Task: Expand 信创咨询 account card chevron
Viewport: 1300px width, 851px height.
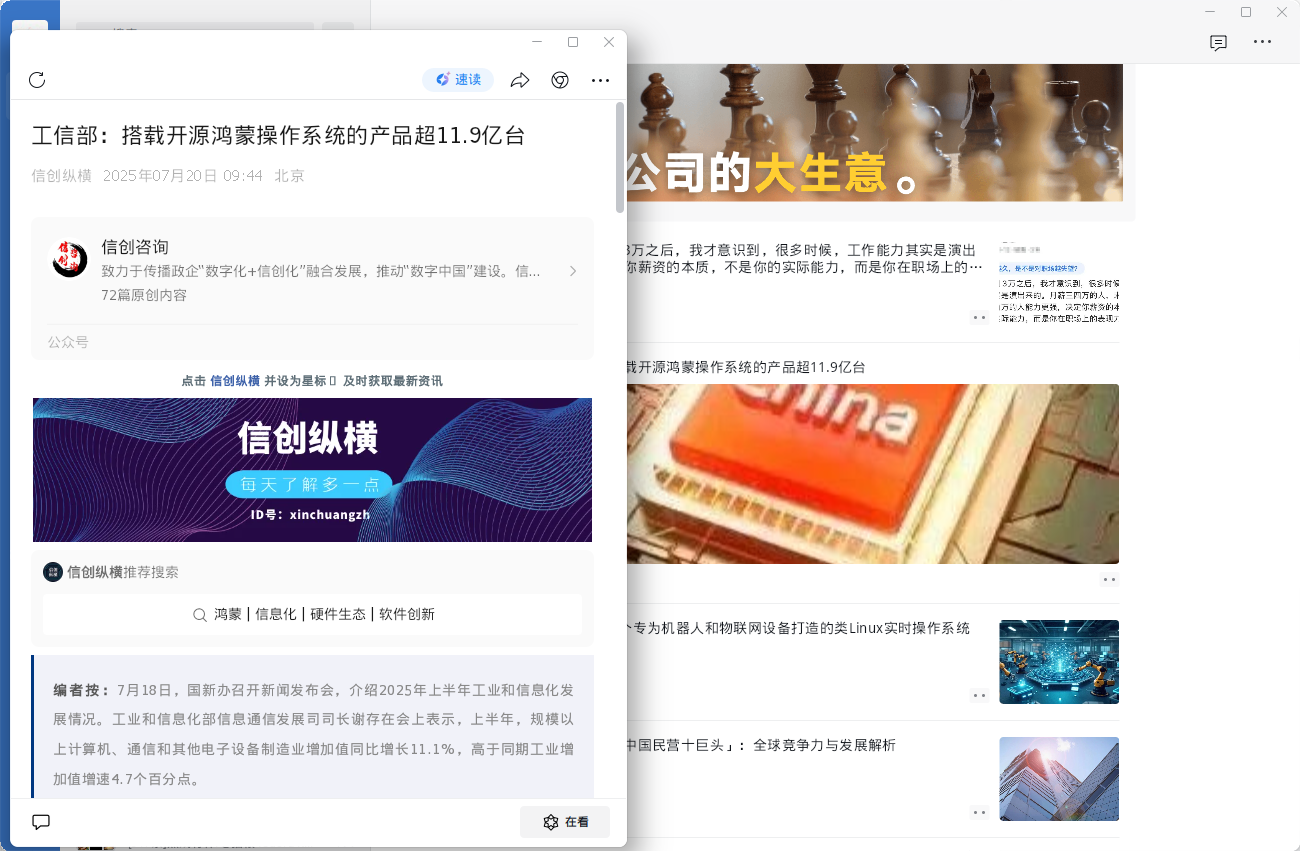Action: click(573, 271)
